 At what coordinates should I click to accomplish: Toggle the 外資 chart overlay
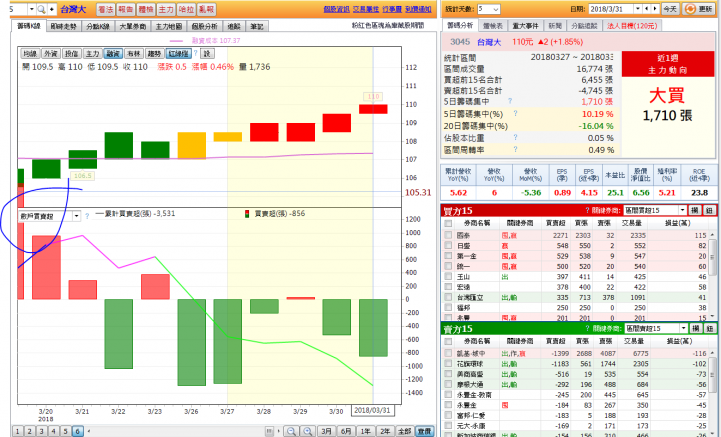(x=51, y=54)
